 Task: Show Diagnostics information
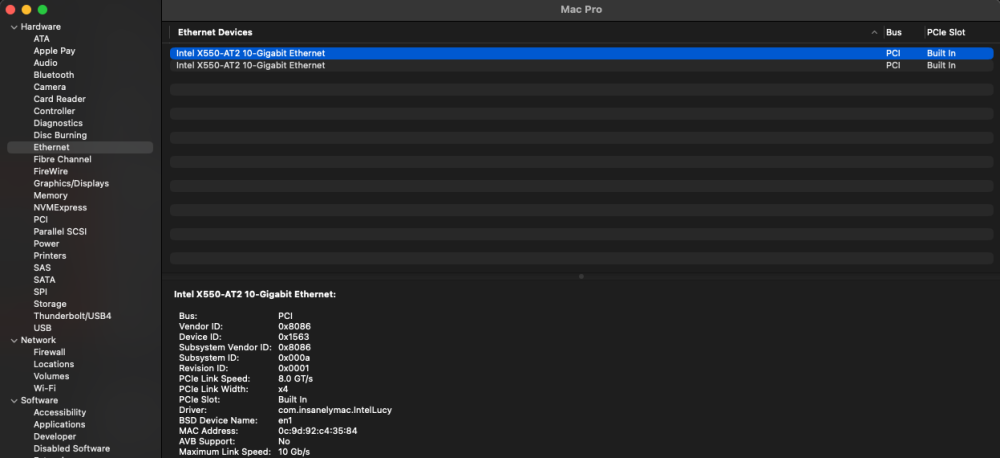[58, 123]
